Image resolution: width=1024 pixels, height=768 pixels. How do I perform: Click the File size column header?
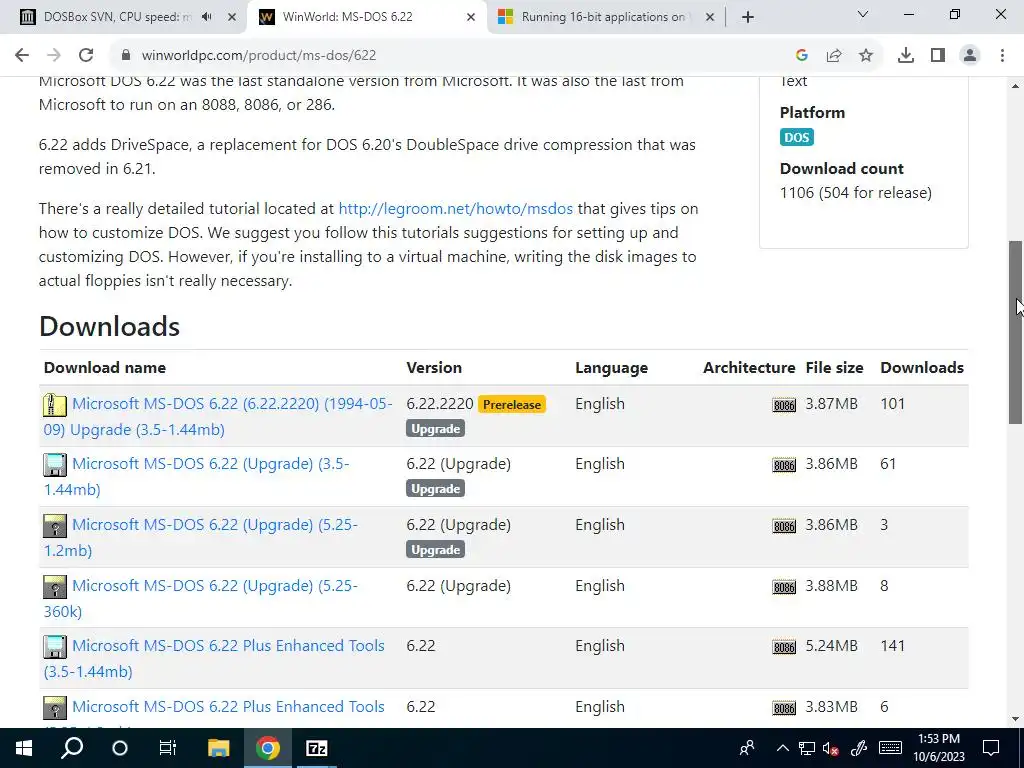tap(834, 368)
